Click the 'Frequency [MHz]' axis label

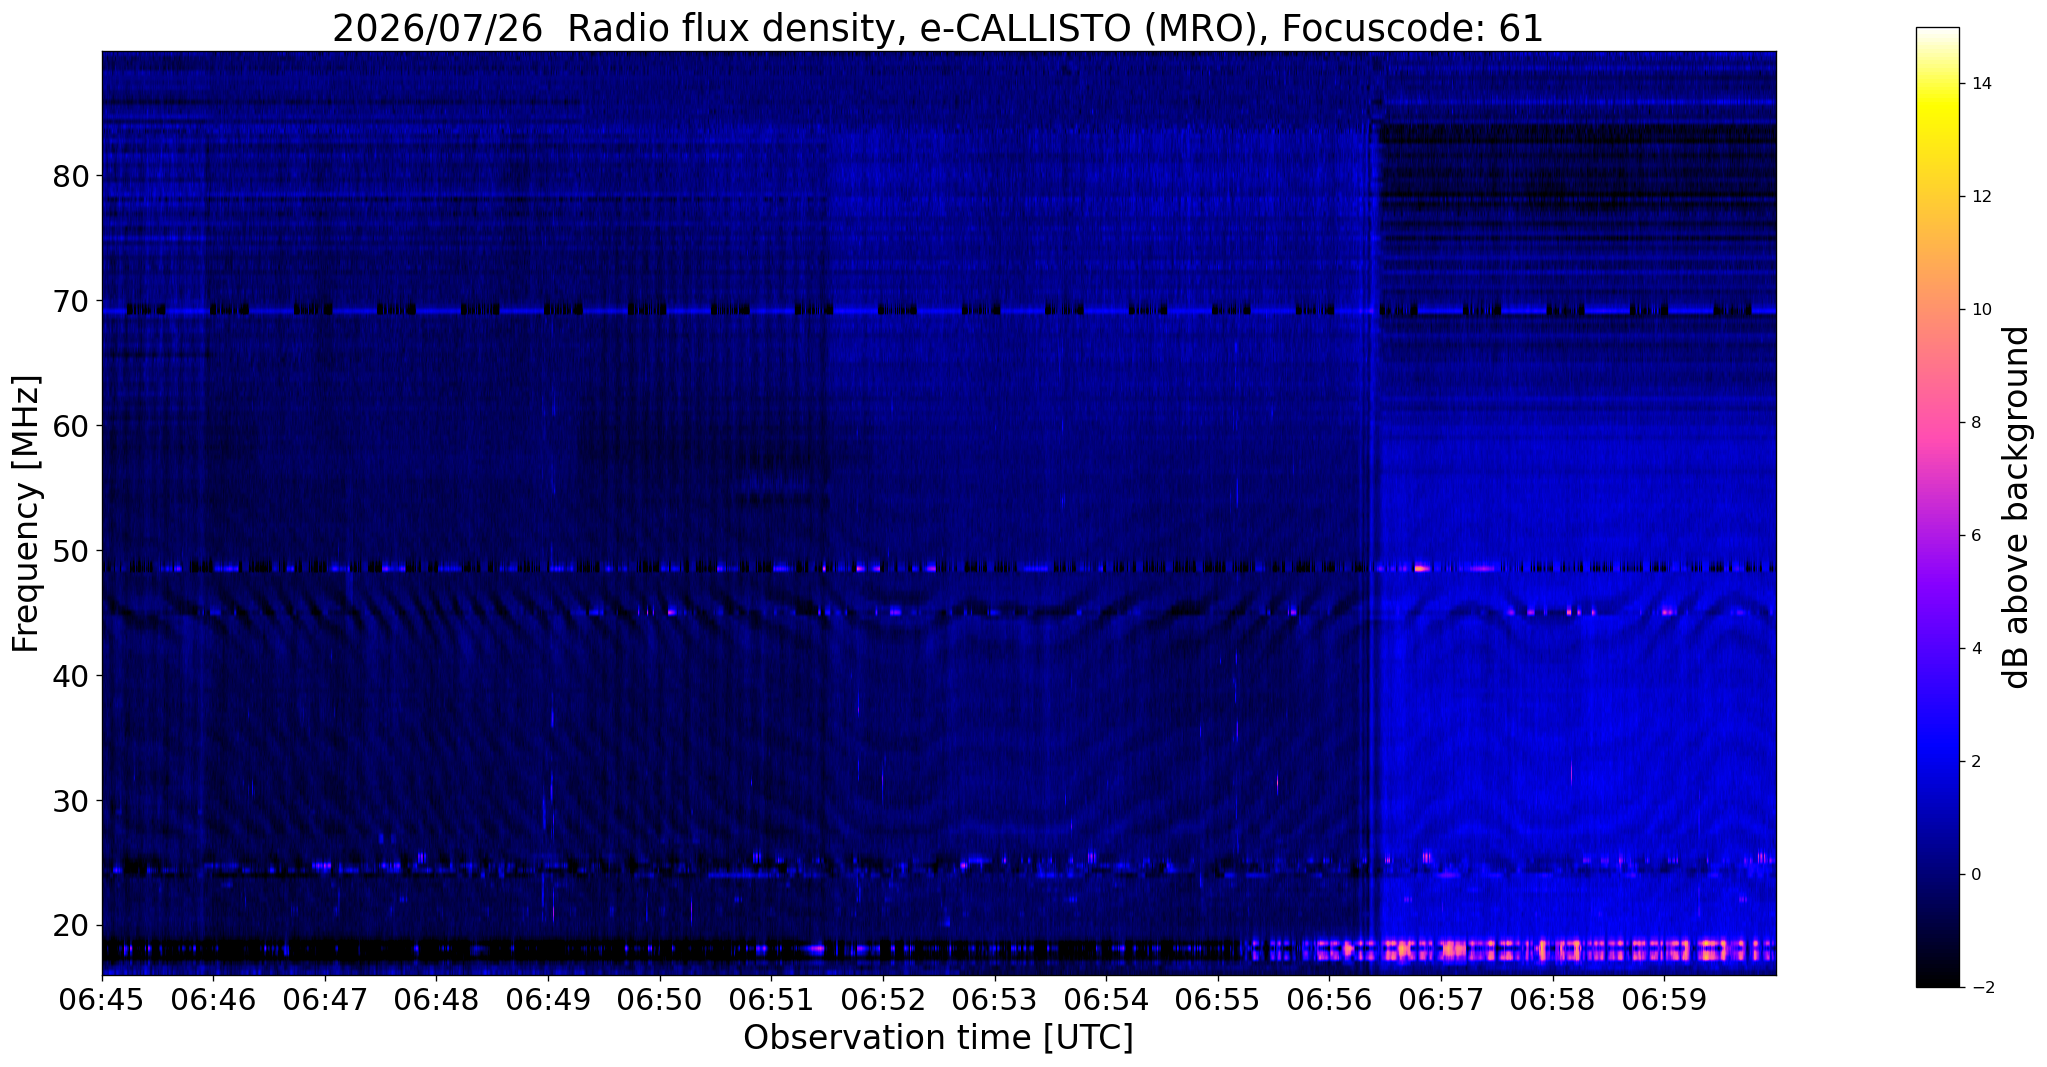tap(27, 513)
